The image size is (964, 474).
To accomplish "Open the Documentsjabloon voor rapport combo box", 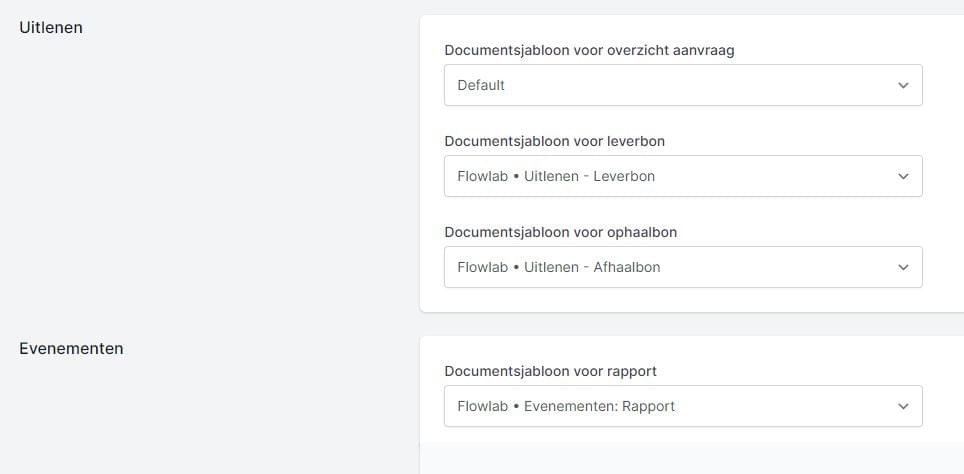I will tap(683, 406).
